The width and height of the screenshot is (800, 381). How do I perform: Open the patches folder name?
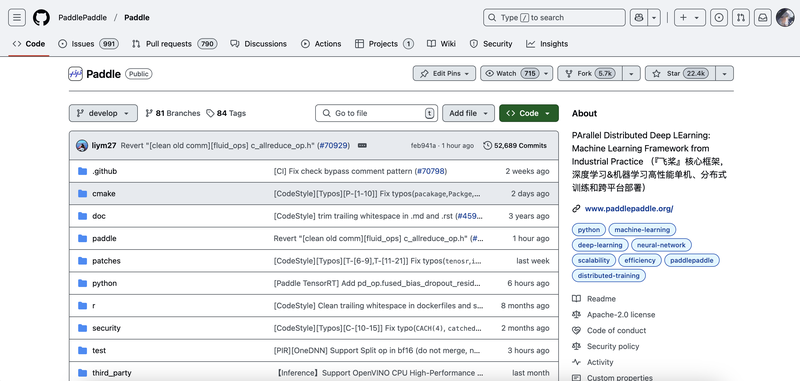[106, 261]
